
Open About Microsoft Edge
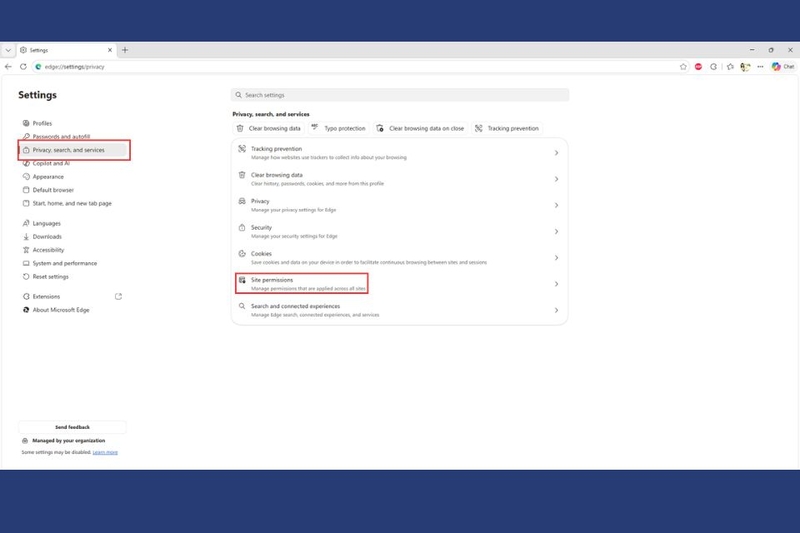pos(61,310)
